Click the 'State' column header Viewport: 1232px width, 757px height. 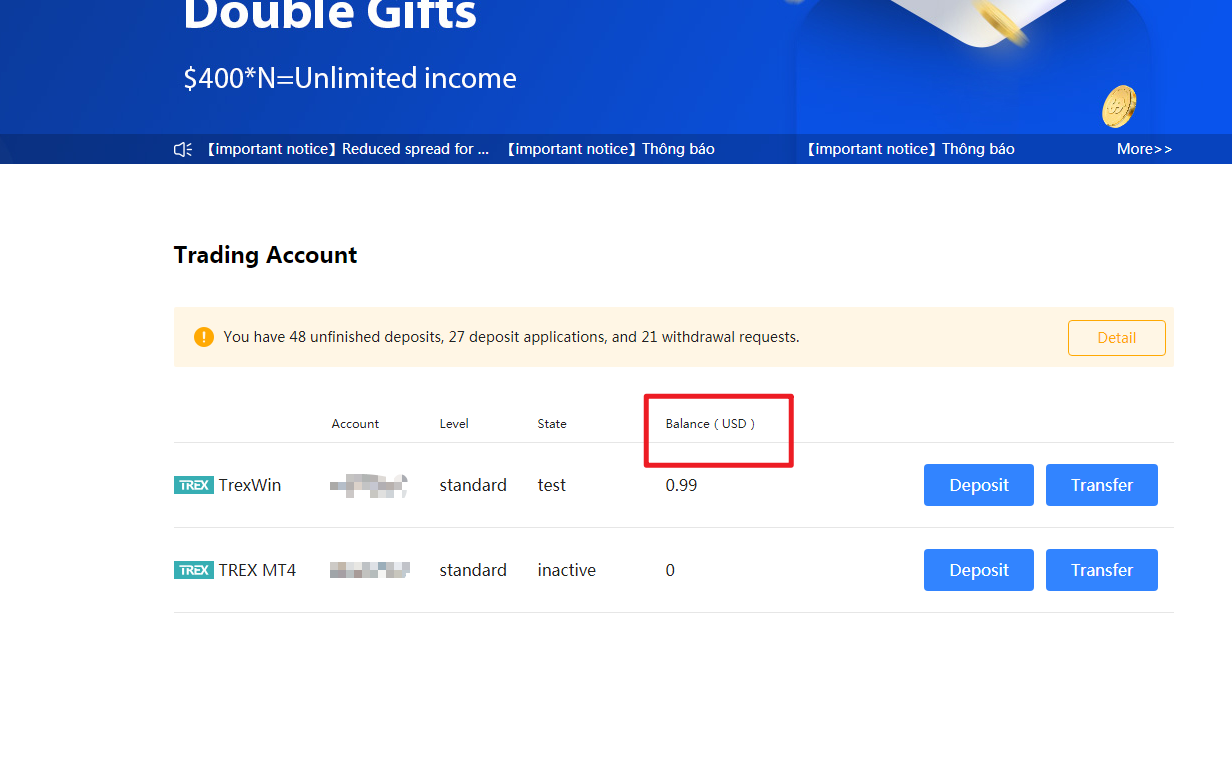pyautogui.click(x=552, y=424)
